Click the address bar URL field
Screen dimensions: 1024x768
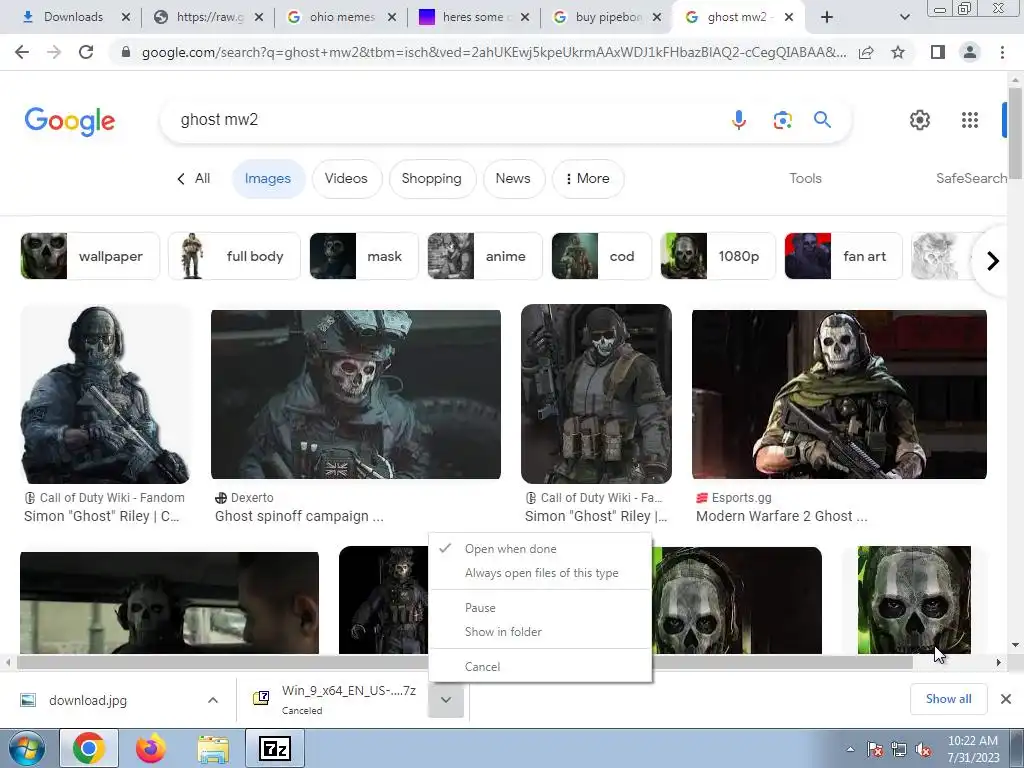(x=494, y=52)
